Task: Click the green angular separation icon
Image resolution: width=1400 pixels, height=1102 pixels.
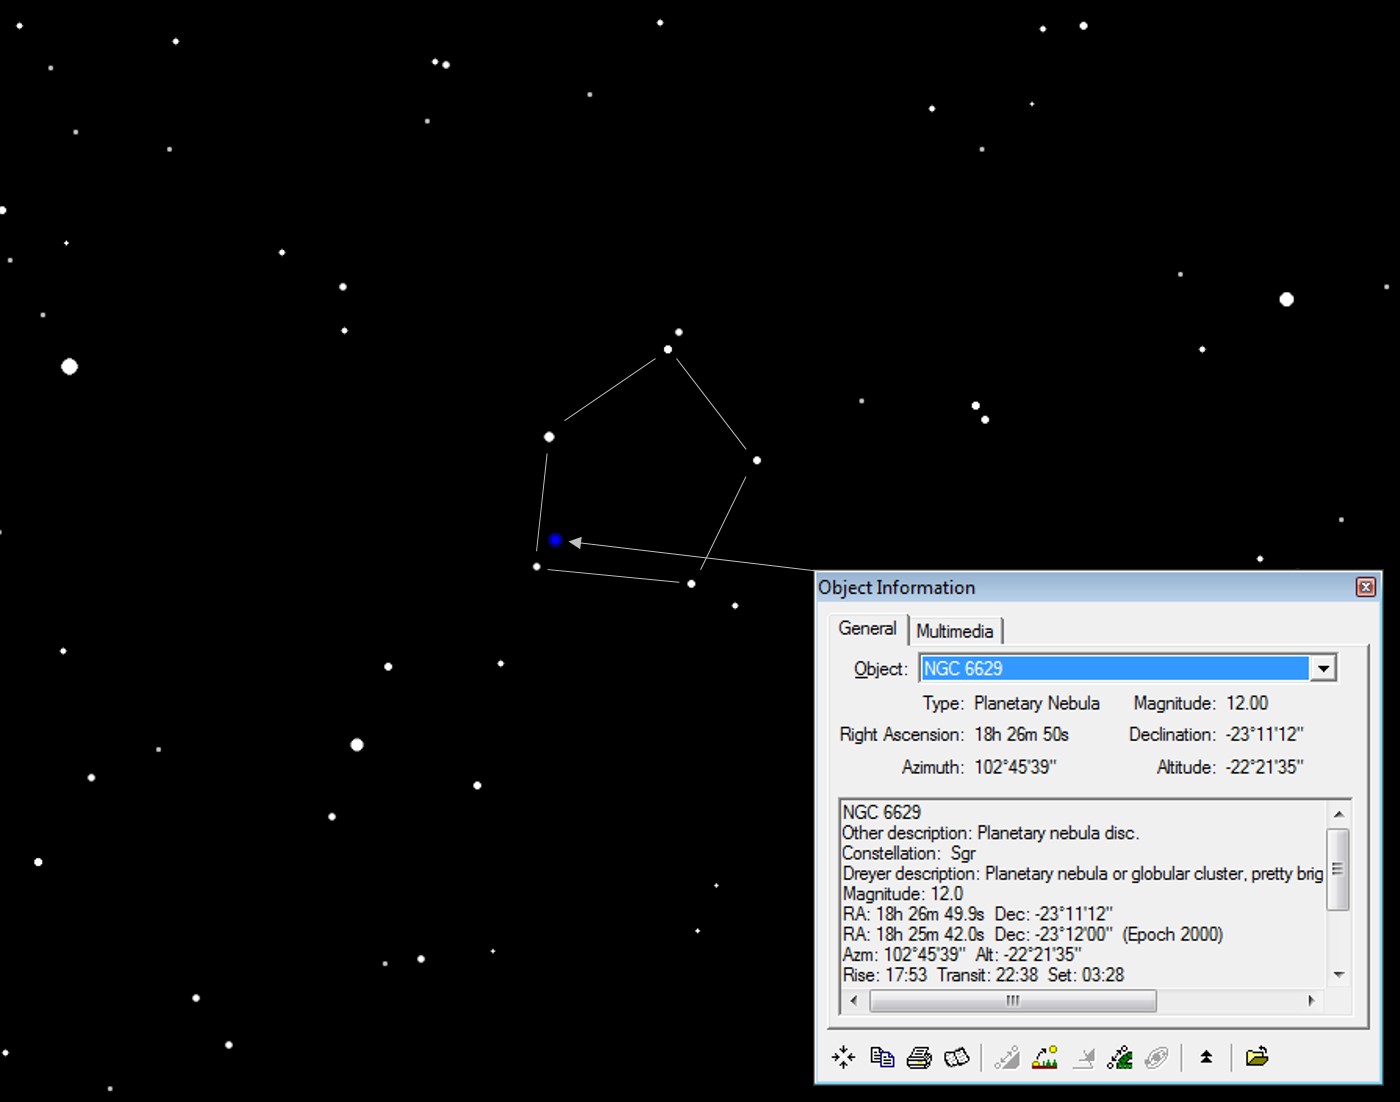Action: (1120, 1057)
